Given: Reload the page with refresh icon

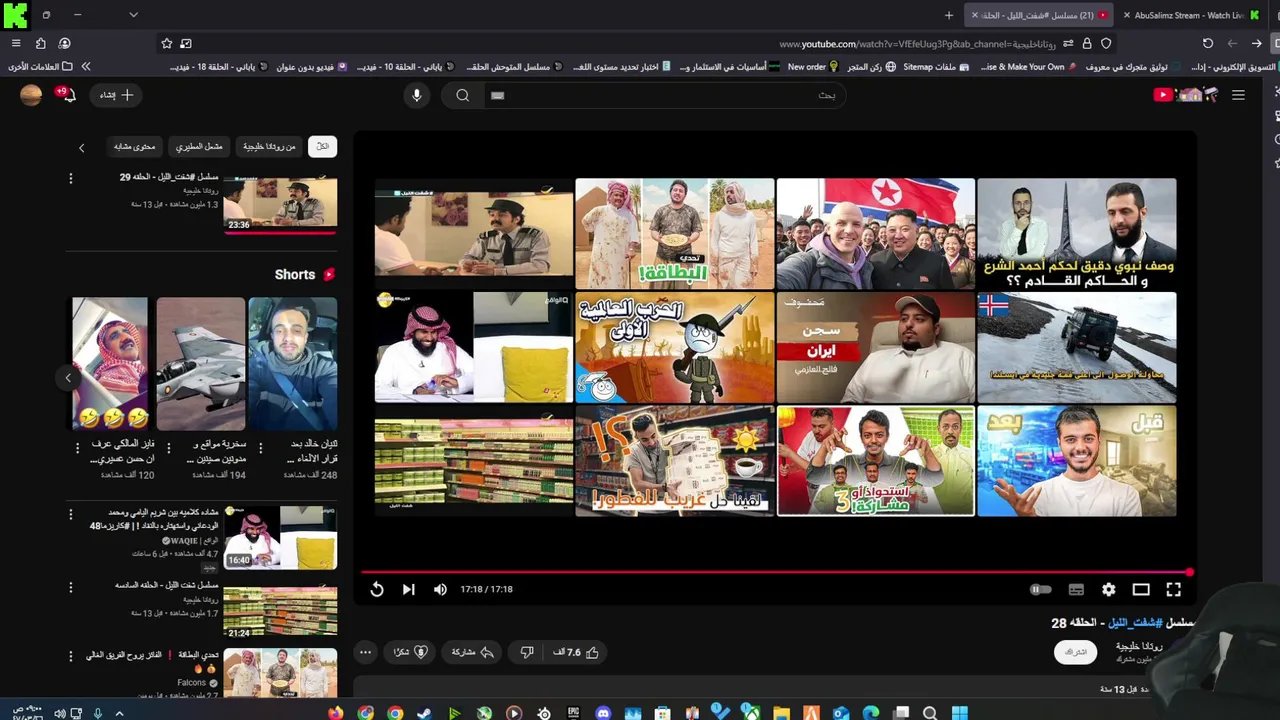Looking at the screenshot, I should tap(1208, 44).
